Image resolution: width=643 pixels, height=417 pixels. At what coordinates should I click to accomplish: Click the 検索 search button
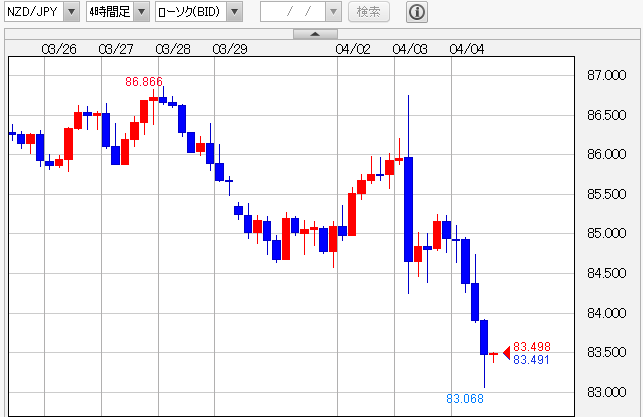tap(369, 12)
